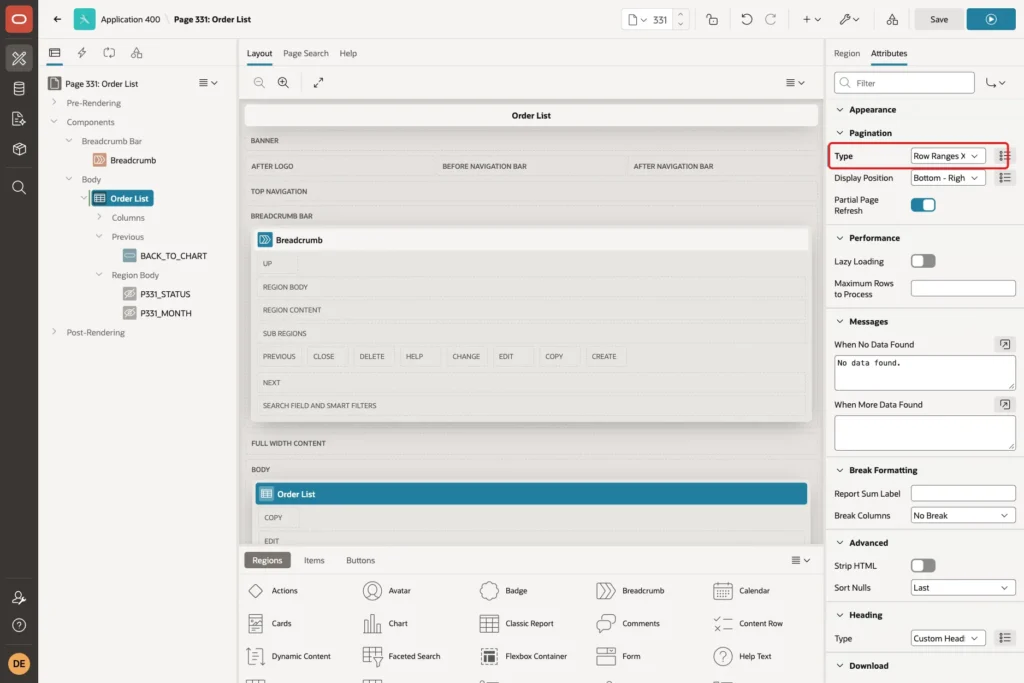
Task: Open administration user icon in sidebar
Action: (x=19, y=597)
